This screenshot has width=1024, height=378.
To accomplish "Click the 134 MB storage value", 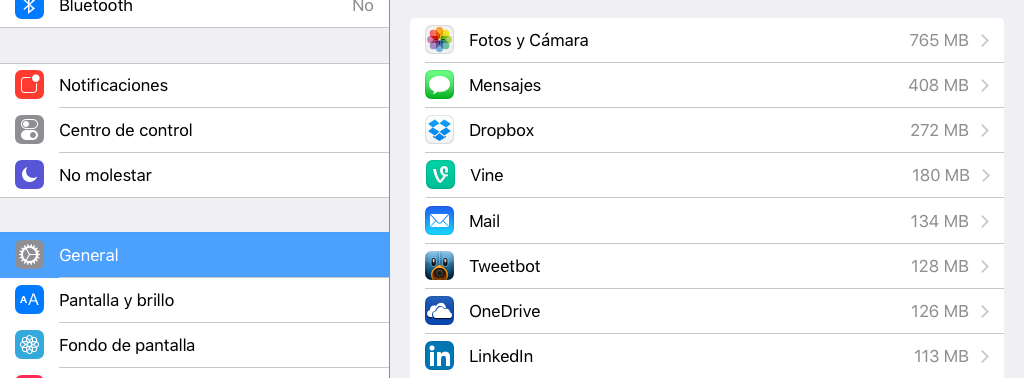I will click(940, 221).
